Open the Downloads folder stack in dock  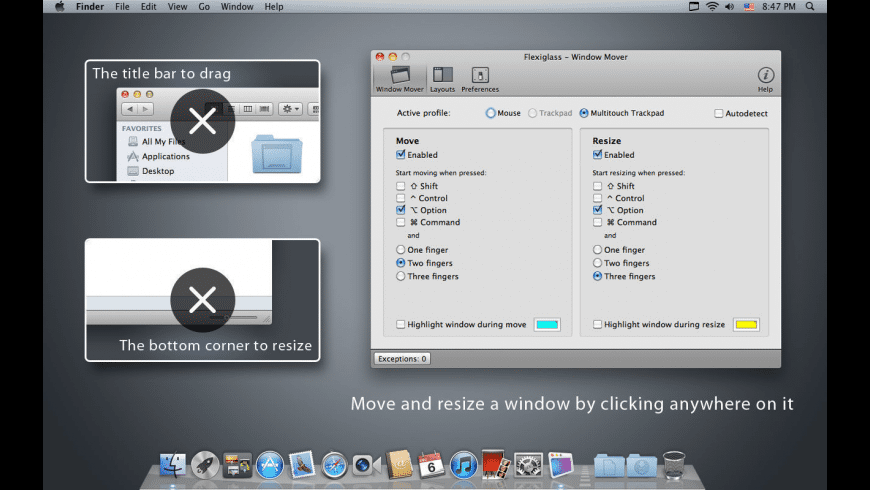641,466
